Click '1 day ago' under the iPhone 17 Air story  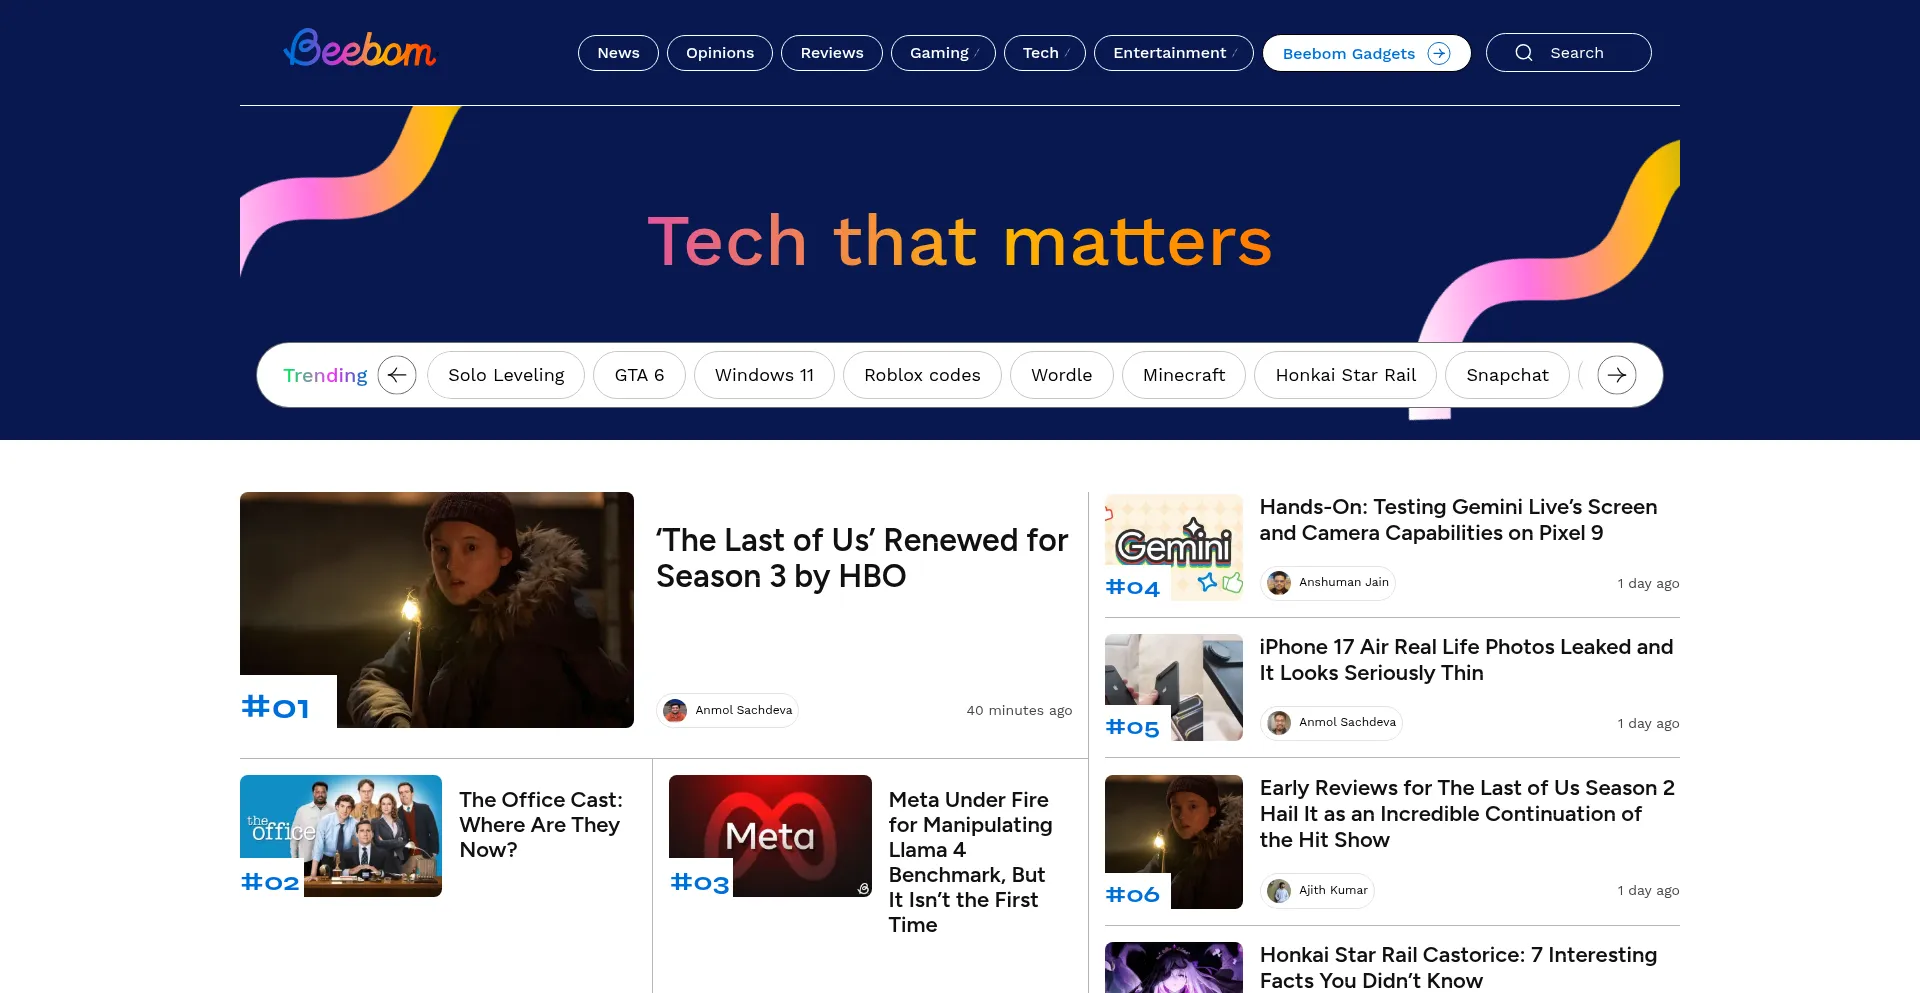tap(1648, 724)
